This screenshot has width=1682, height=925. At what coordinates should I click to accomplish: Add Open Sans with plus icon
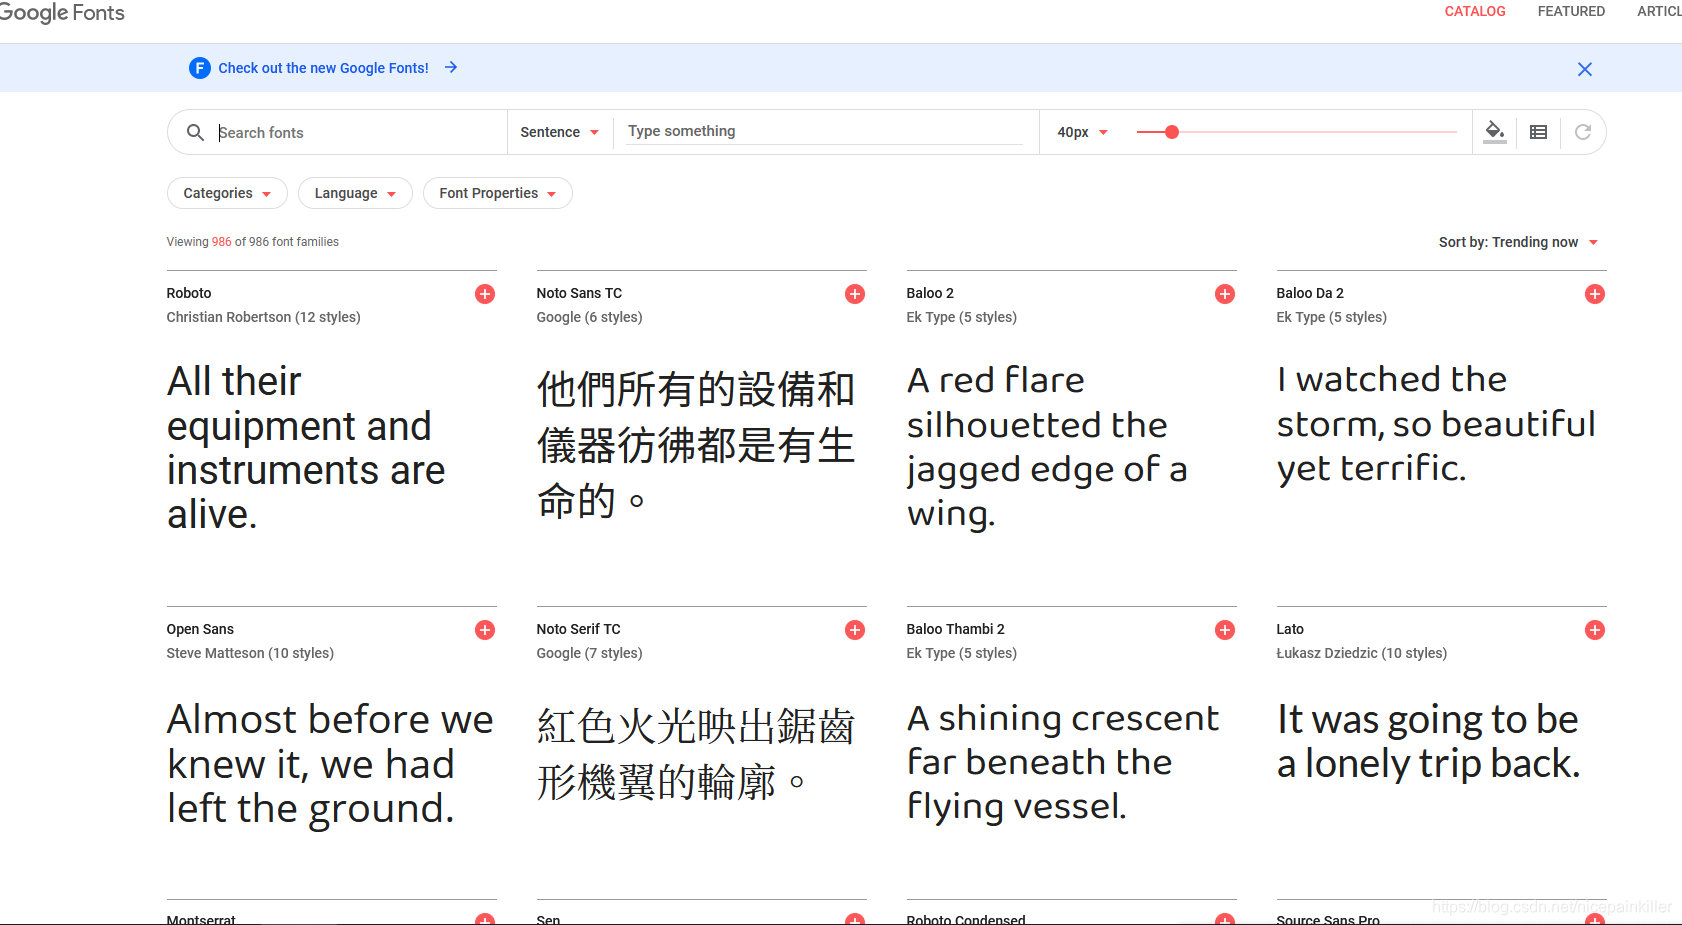[485, 630]
